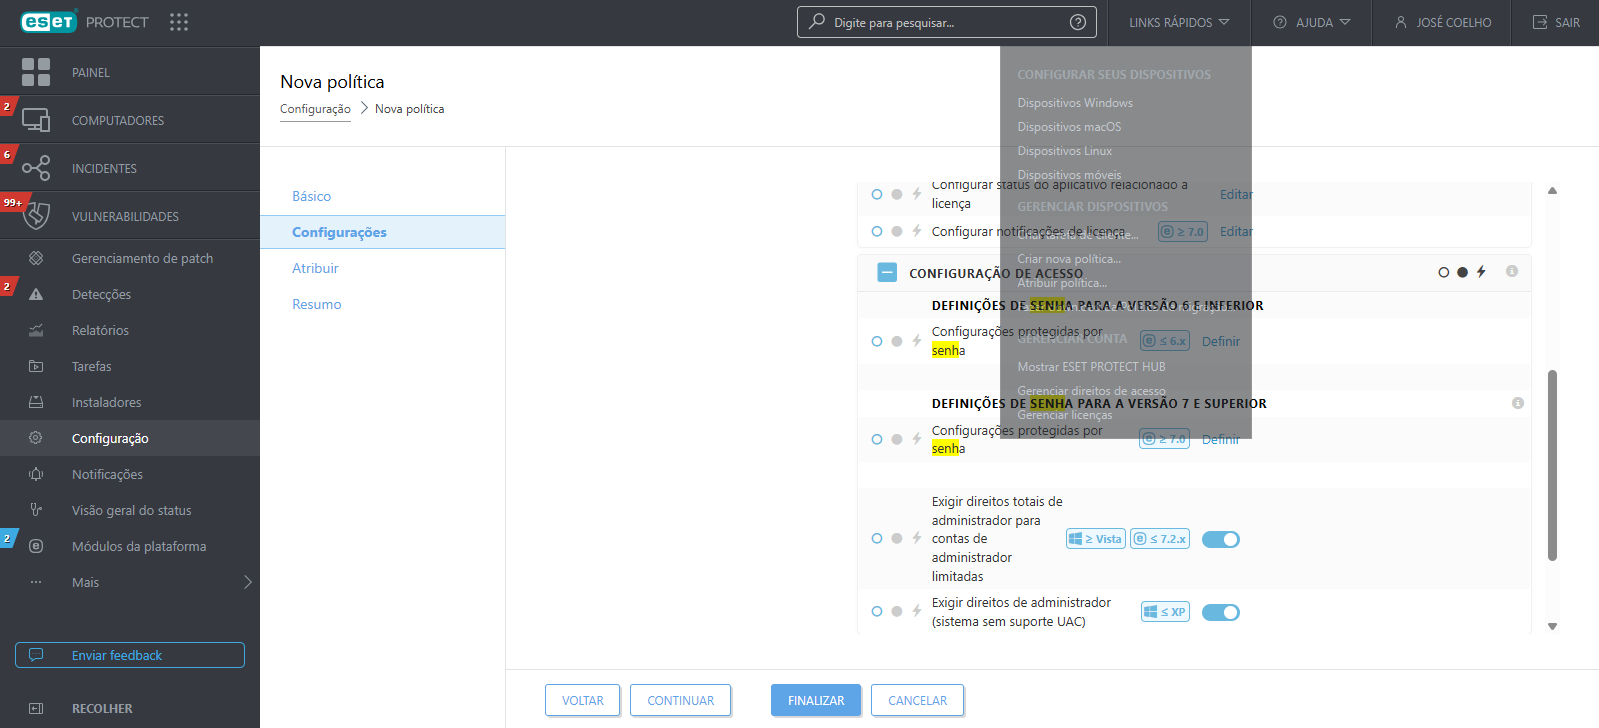Expand the Mais sidebar submenu

coord(247,582)
